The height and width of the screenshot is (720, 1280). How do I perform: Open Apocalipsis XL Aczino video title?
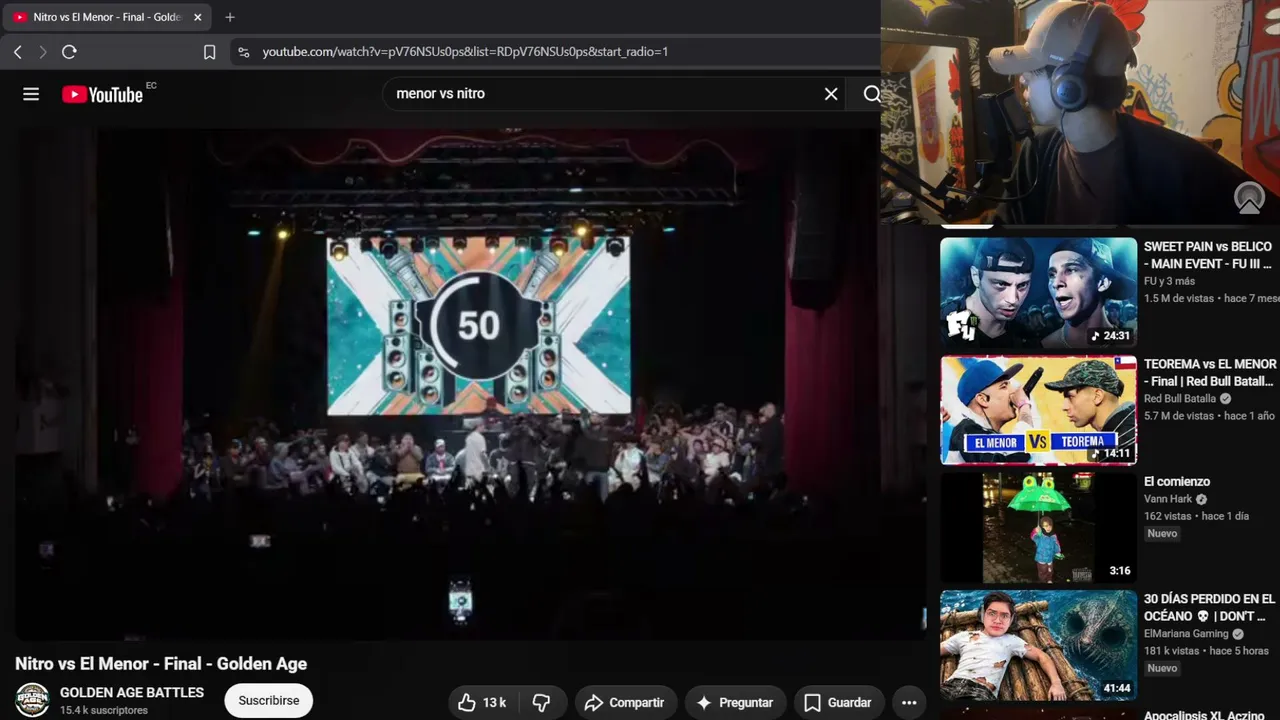point(1204,715)
